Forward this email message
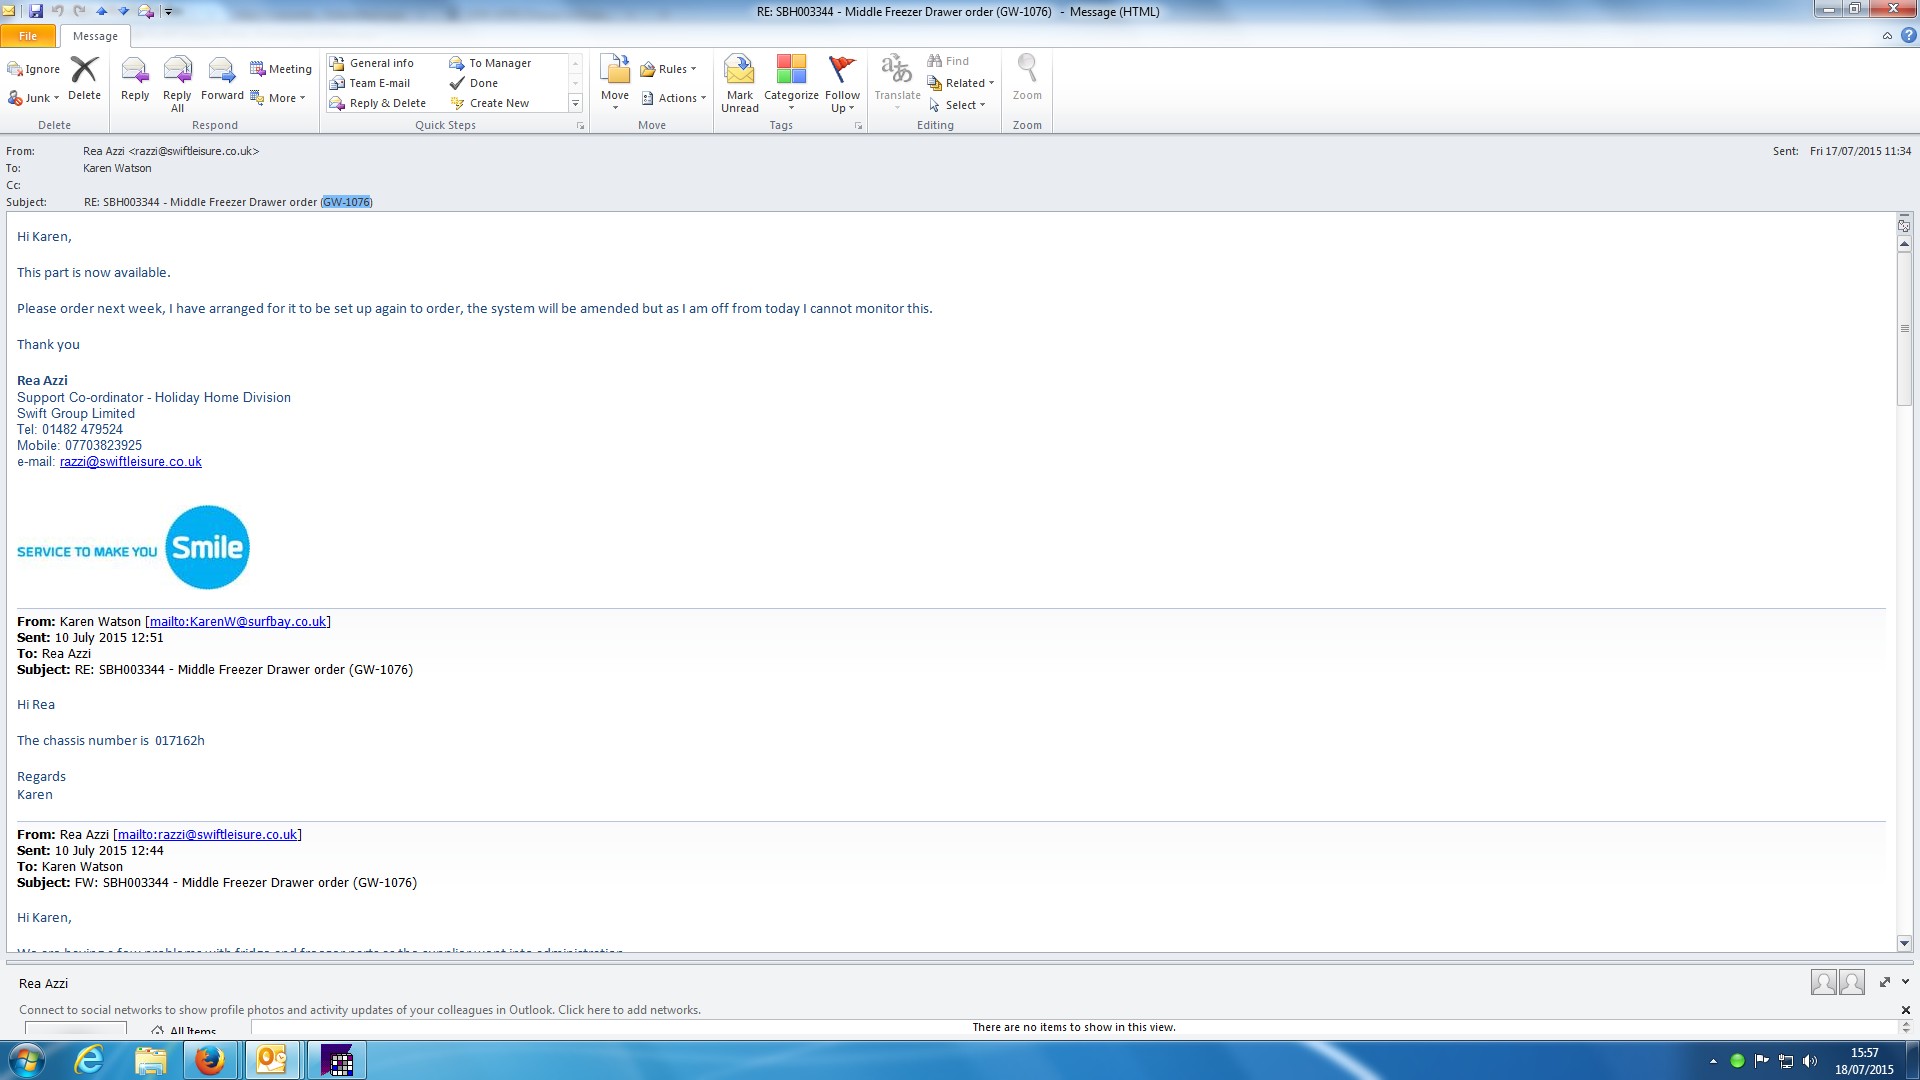The image size is (1920, 1080). 221,71
